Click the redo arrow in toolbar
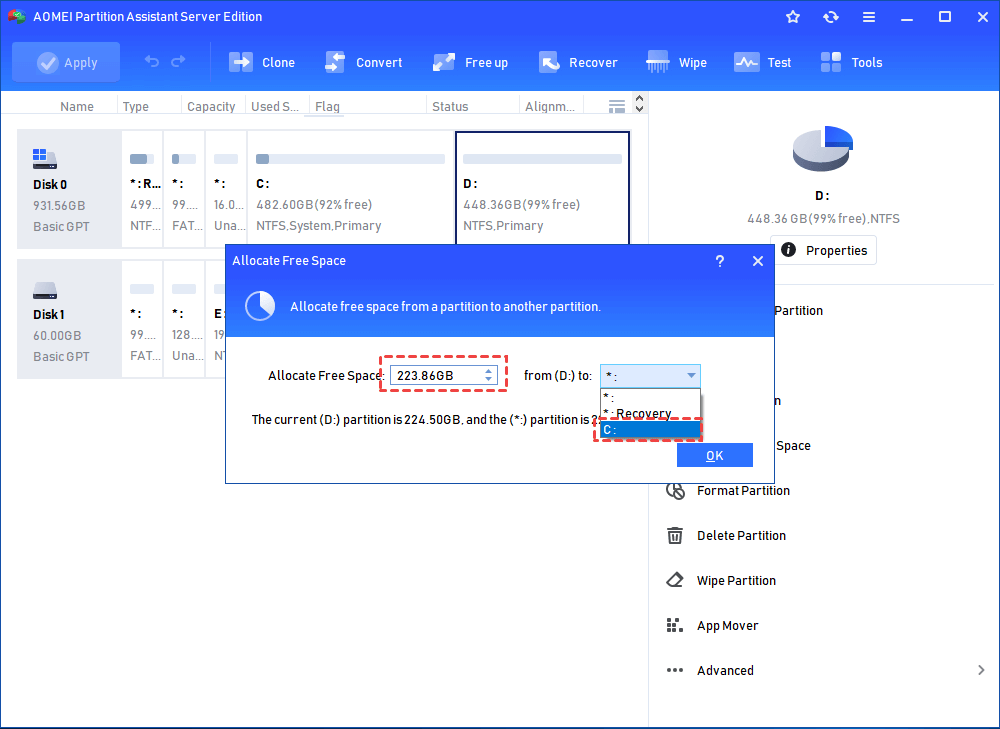This screenshot has height=729, width=1000. click(x=178, y=61)
